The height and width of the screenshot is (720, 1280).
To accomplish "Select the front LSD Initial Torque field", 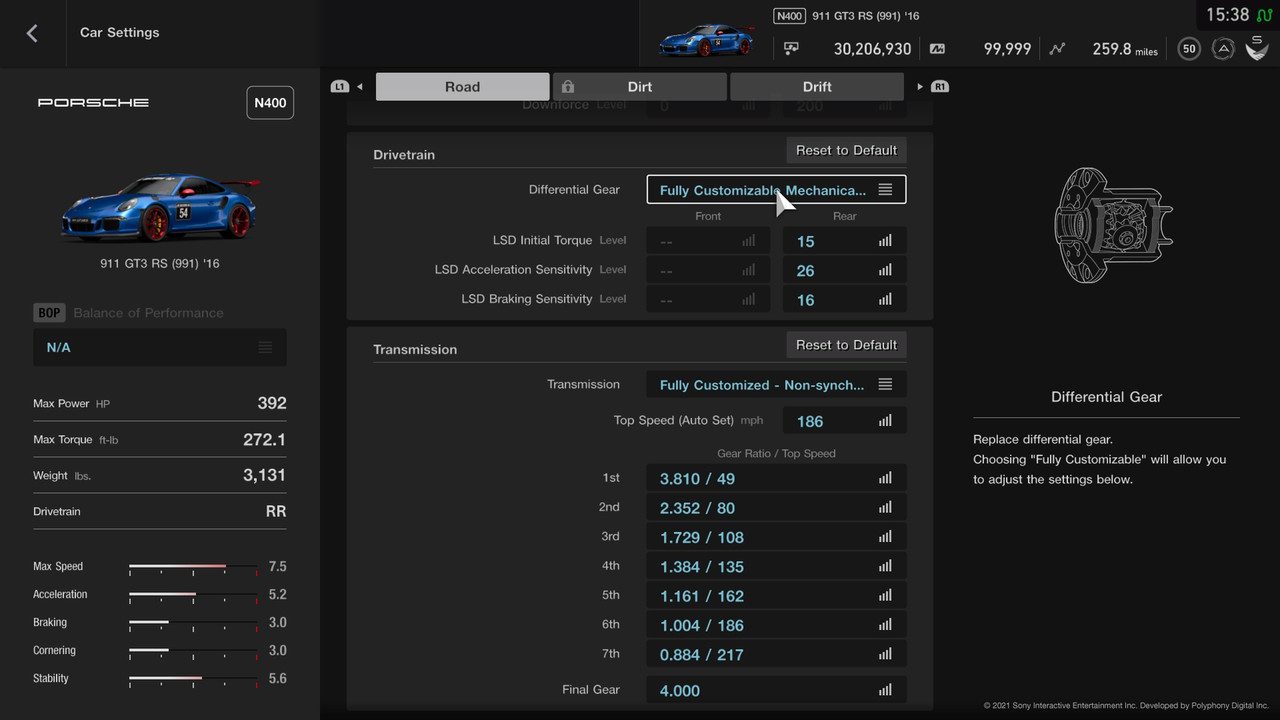I will [708, 241].
